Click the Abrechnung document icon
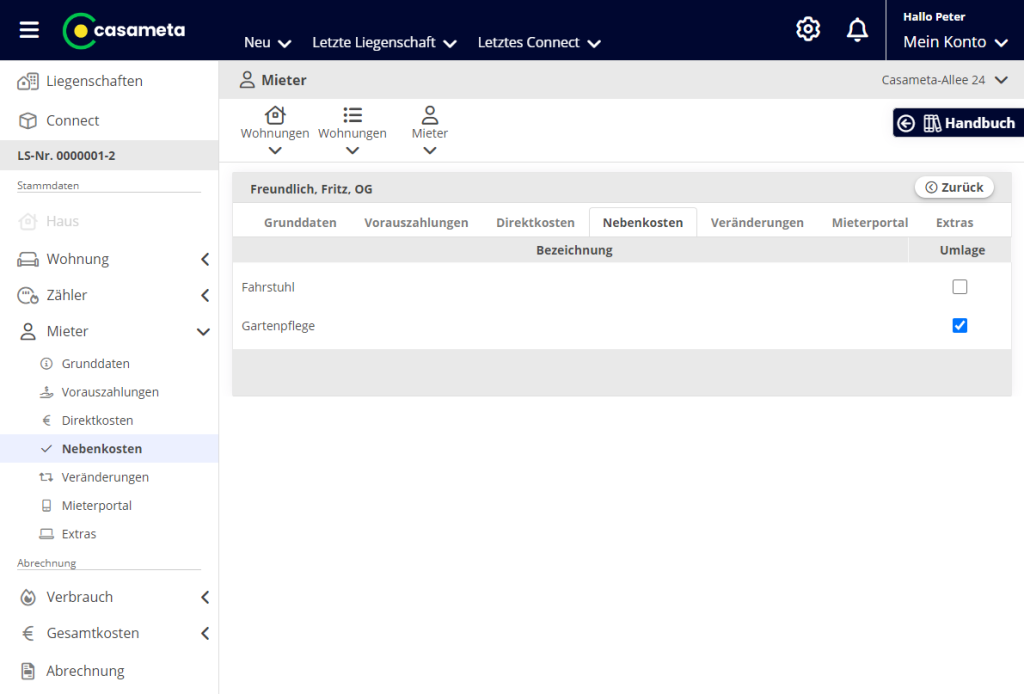The height and width of the screenshot is (694, 1024). pos(27,670)
